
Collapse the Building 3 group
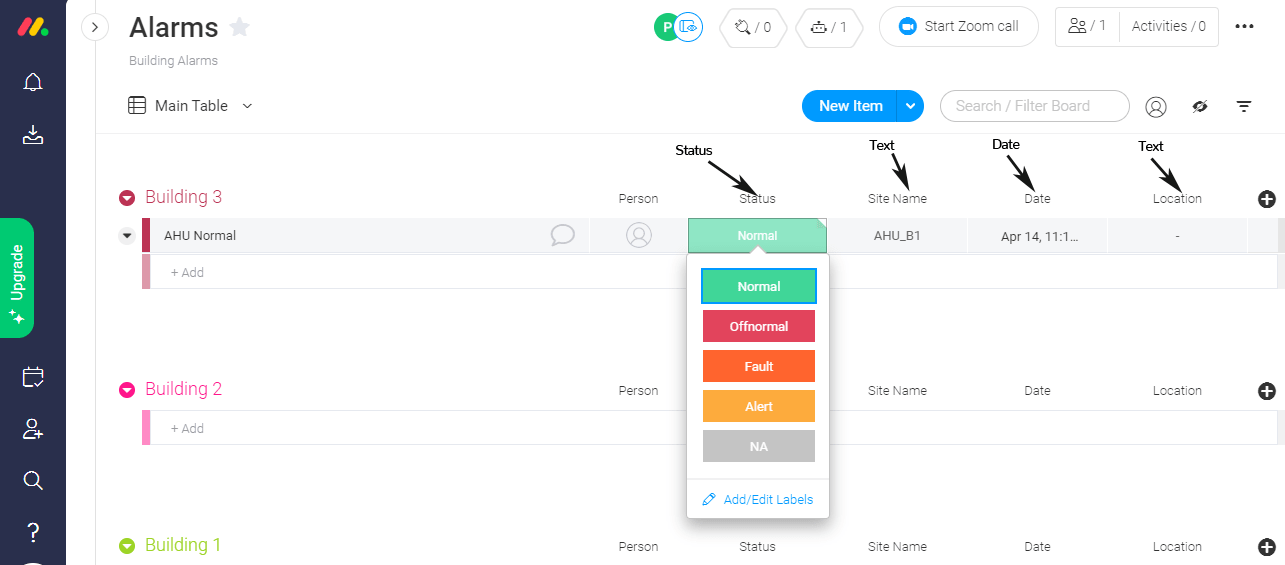coord(127,198)
